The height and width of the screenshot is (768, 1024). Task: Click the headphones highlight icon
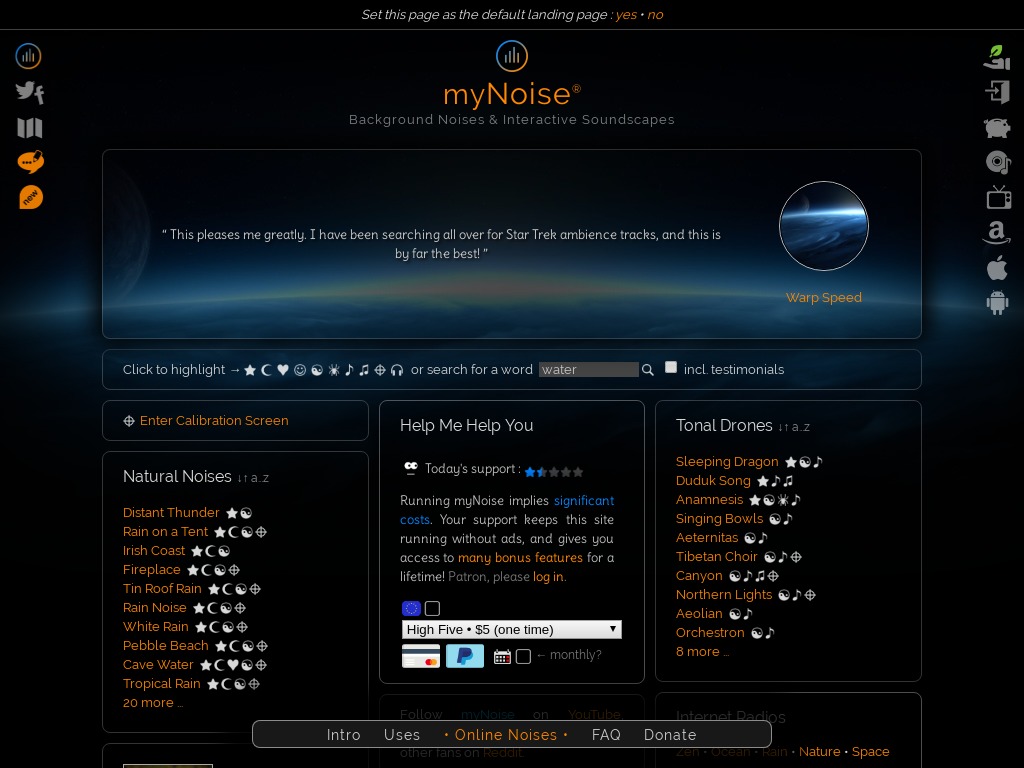(397, 370)
